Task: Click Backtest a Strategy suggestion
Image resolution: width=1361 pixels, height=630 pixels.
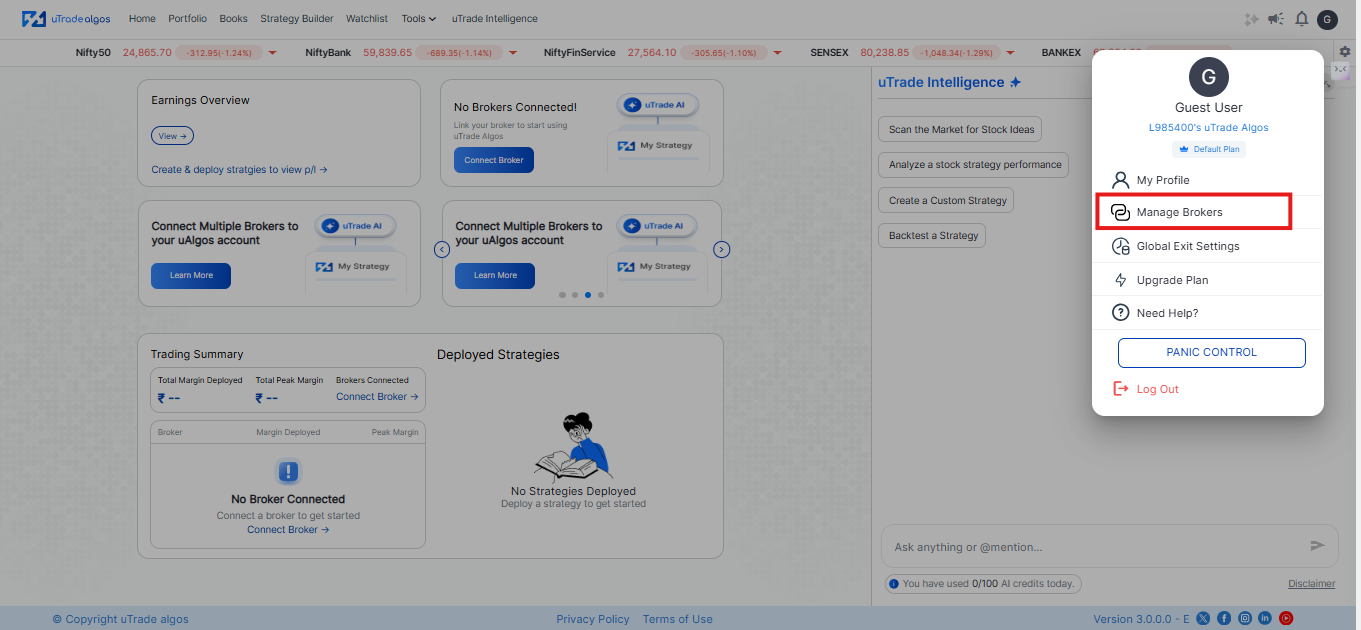Action: click(933, 236)
